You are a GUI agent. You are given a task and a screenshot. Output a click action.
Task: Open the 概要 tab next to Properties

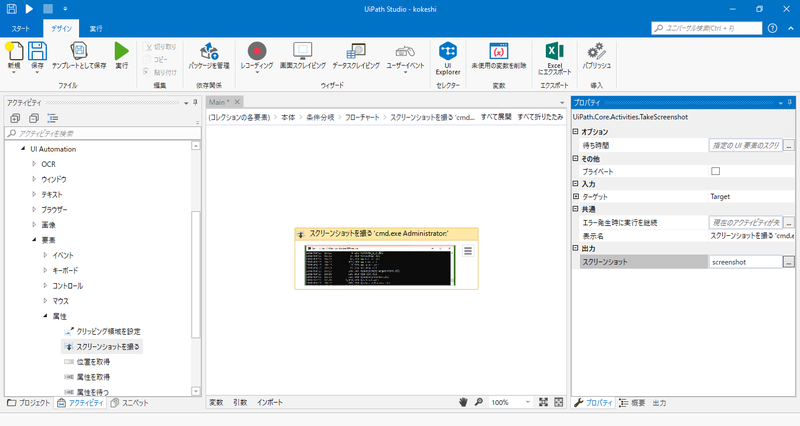(x=632, y=403)
